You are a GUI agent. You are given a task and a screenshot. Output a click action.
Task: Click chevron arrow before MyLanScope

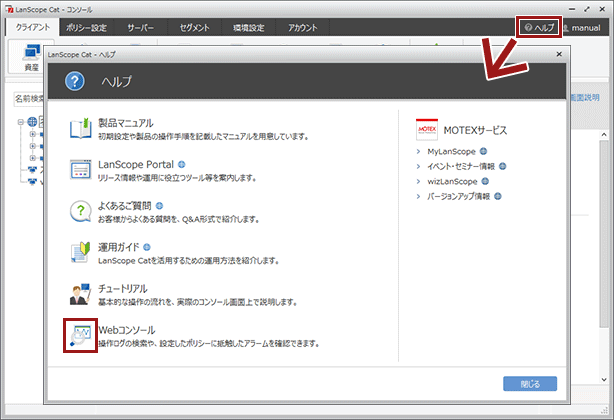click(x=419, y=151)
